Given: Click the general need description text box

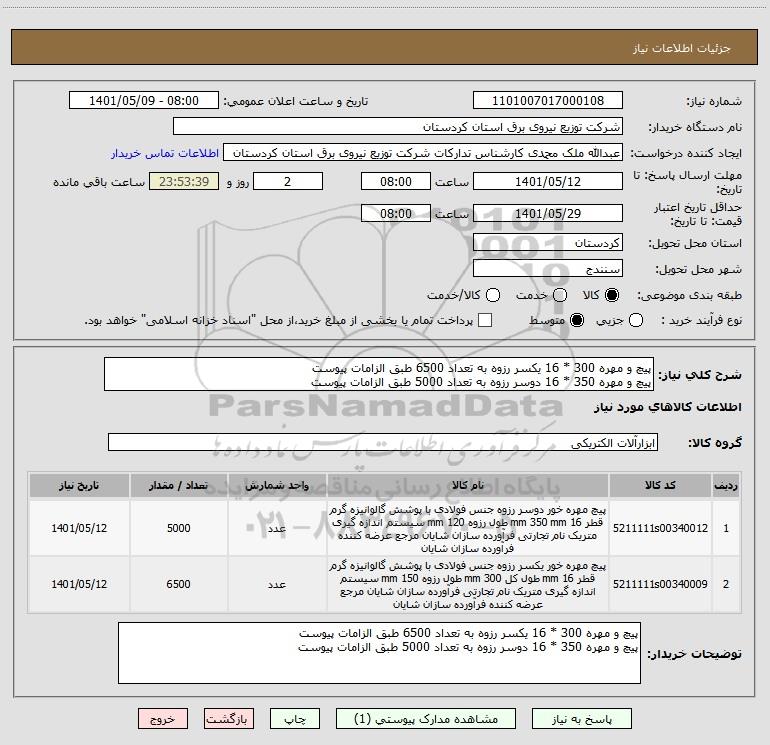Looking at the screenshot, I should 379,374.
